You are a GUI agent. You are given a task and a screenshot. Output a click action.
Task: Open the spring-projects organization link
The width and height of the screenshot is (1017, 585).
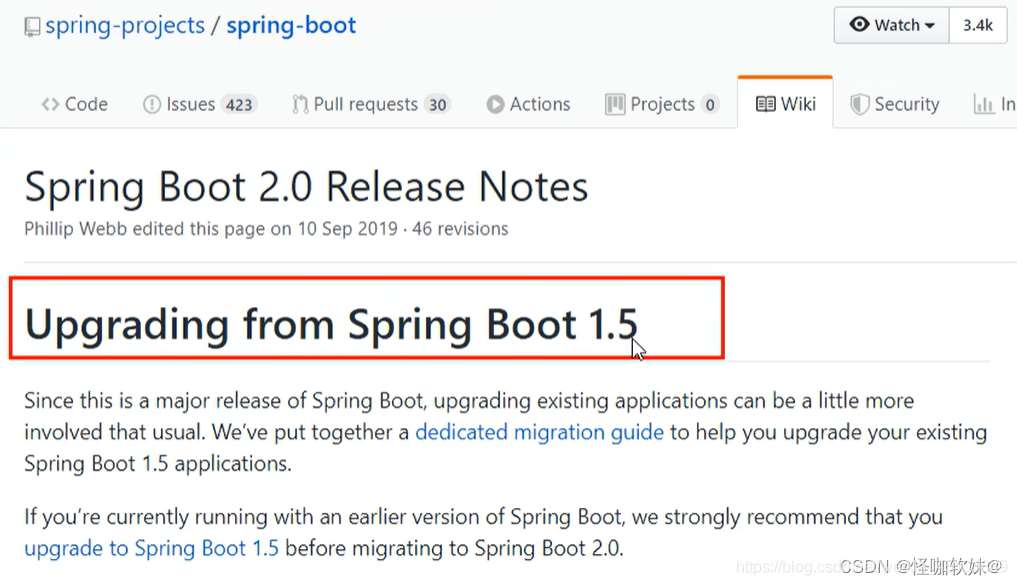point(125,26)
